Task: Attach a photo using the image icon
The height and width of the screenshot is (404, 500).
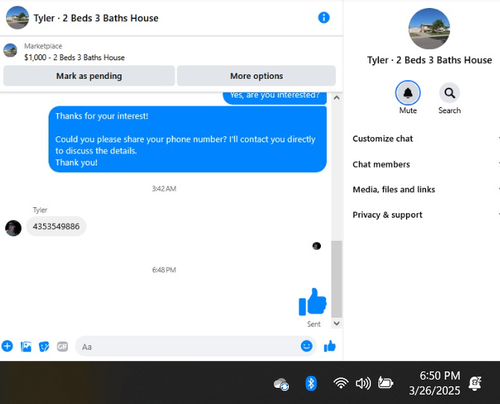Action: 26,346
